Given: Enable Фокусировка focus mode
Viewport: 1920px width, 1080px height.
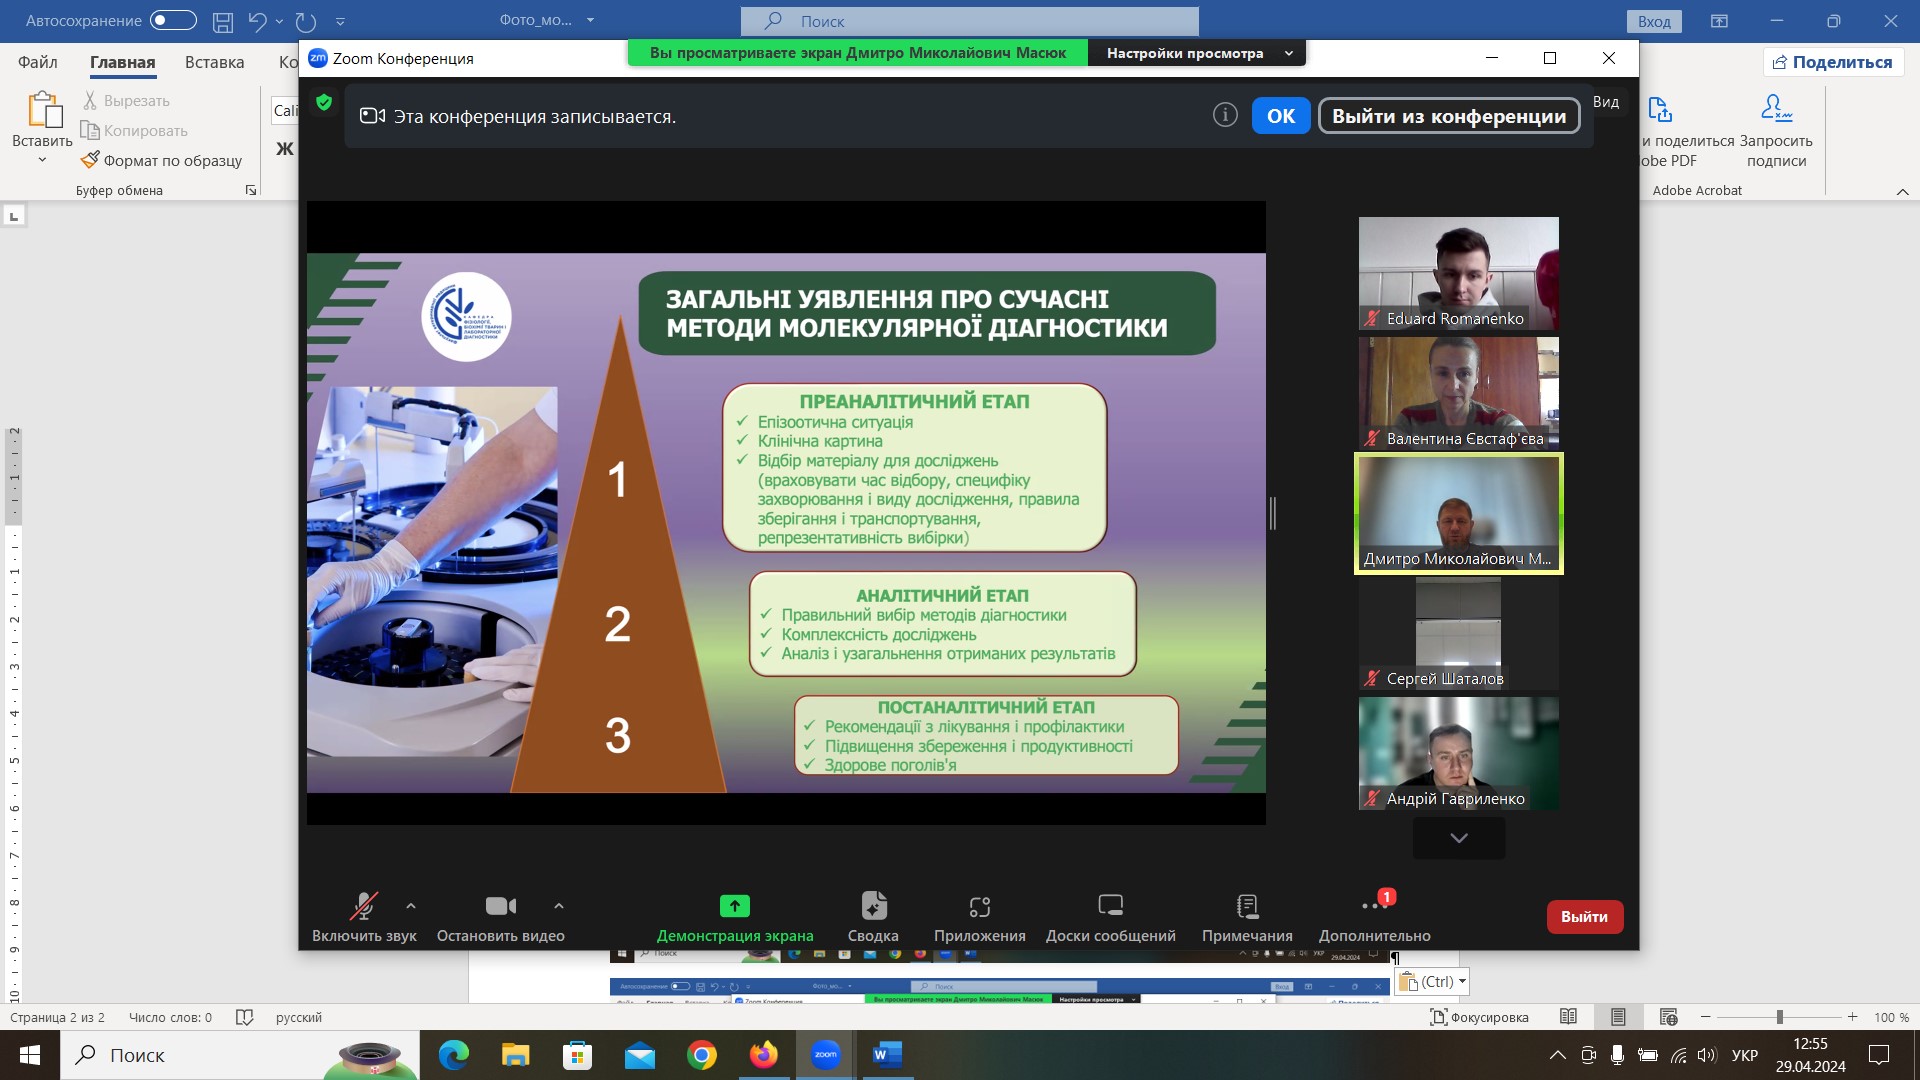Looking at the screenshot, I should pos(1480,1017).
